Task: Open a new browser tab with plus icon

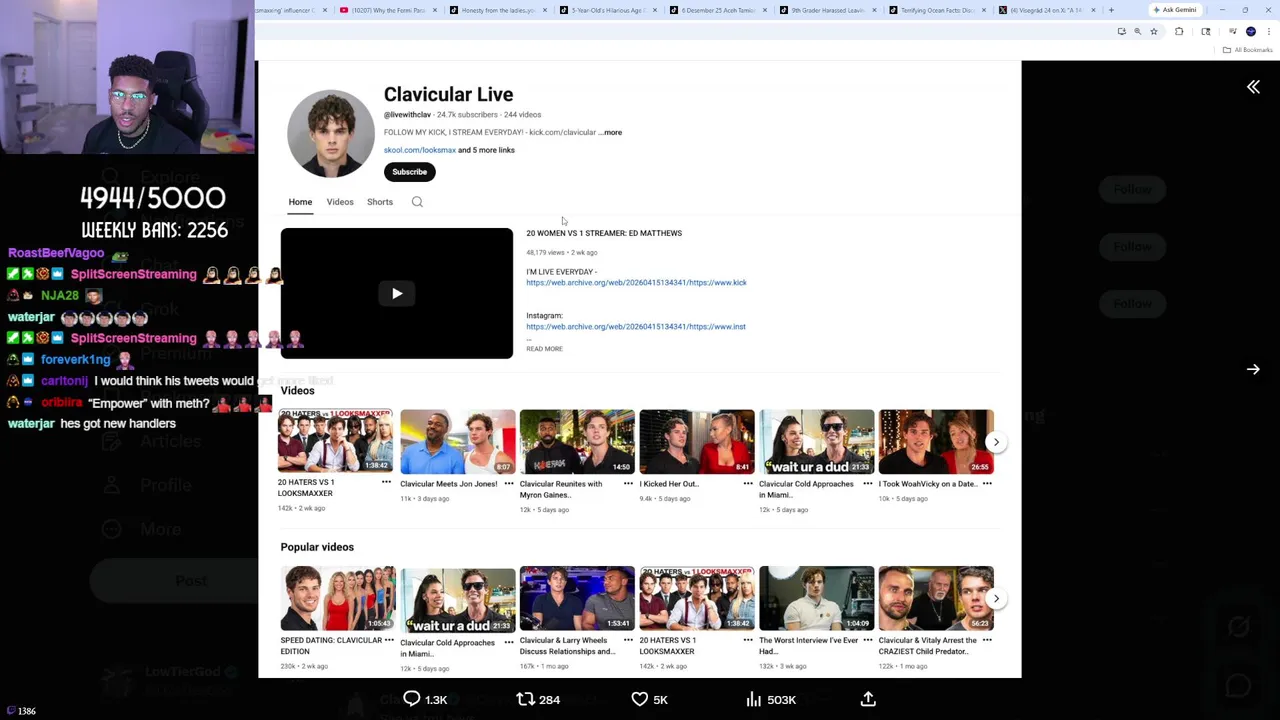Action: [1111, 10]
